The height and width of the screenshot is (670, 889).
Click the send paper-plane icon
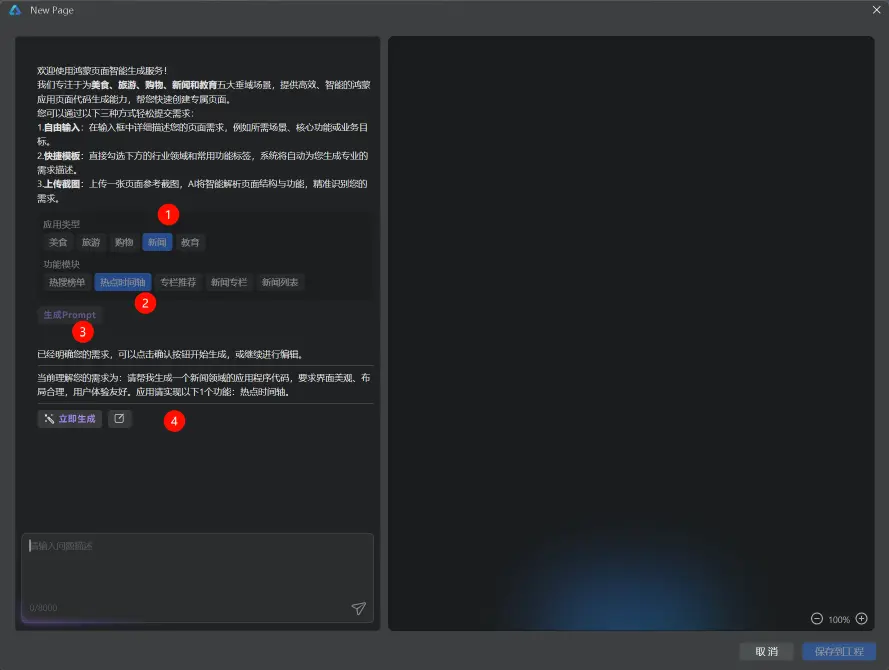pyautogui.click(x=358, y=608)
